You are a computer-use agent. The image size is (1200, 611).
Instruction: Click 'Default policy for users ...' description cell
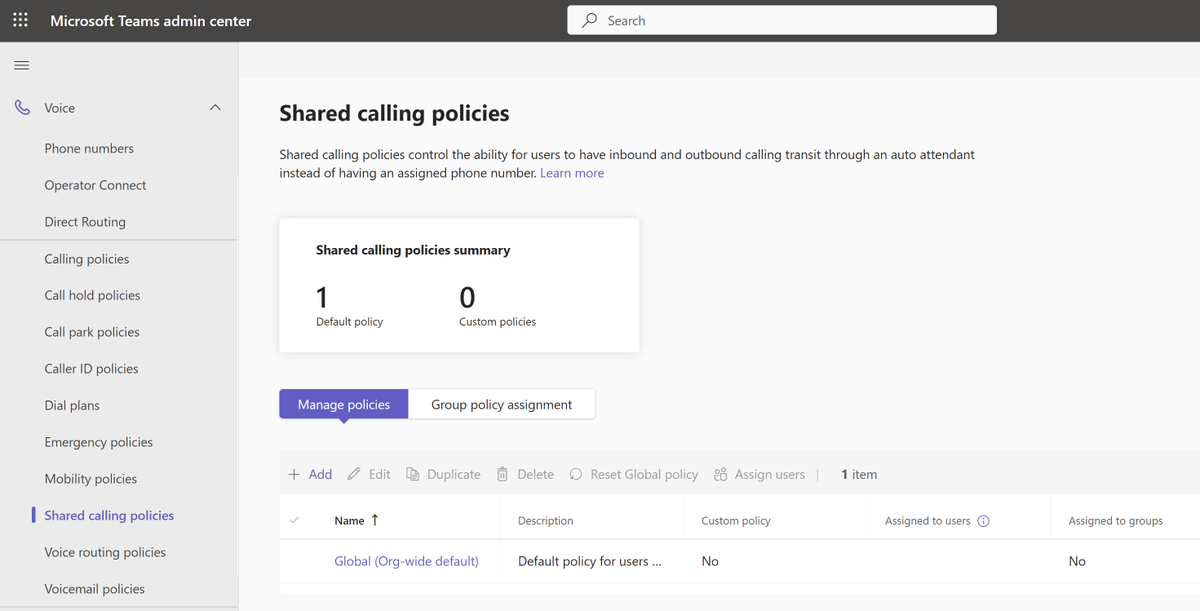pos(590,561)
